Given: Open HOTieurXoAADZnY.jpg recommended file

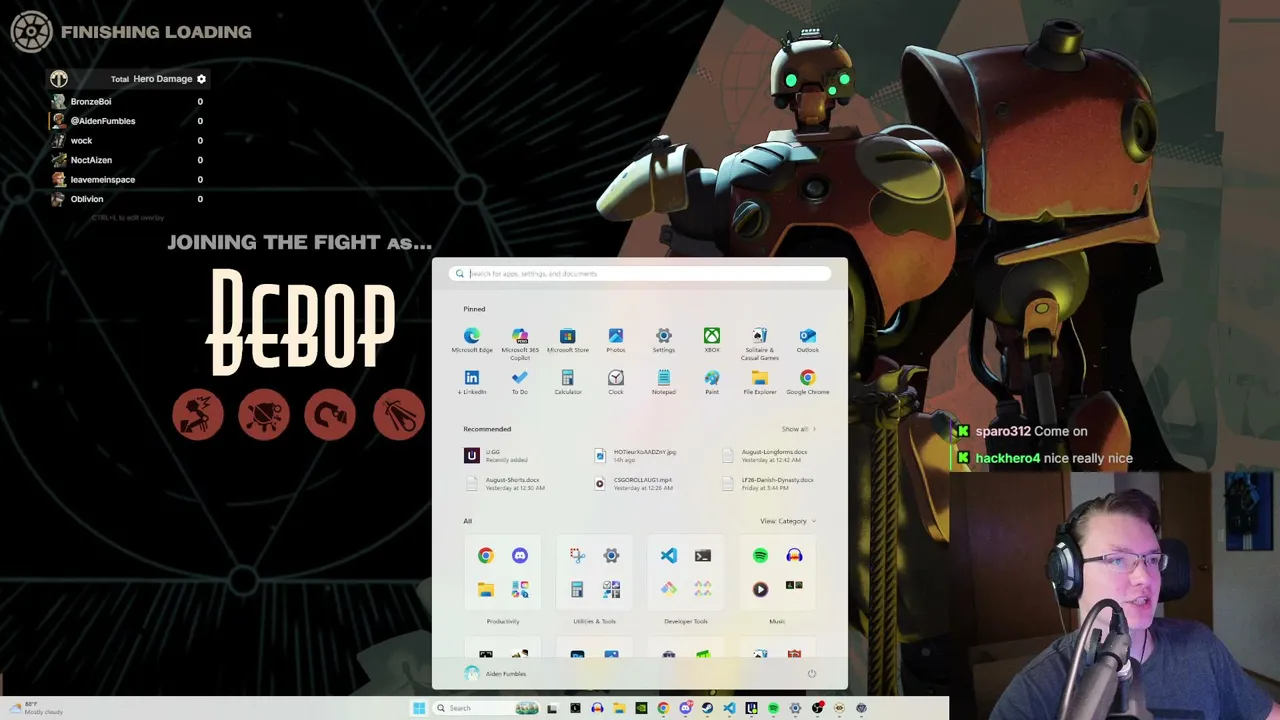Looking at the screenshot, I should 636,456.
